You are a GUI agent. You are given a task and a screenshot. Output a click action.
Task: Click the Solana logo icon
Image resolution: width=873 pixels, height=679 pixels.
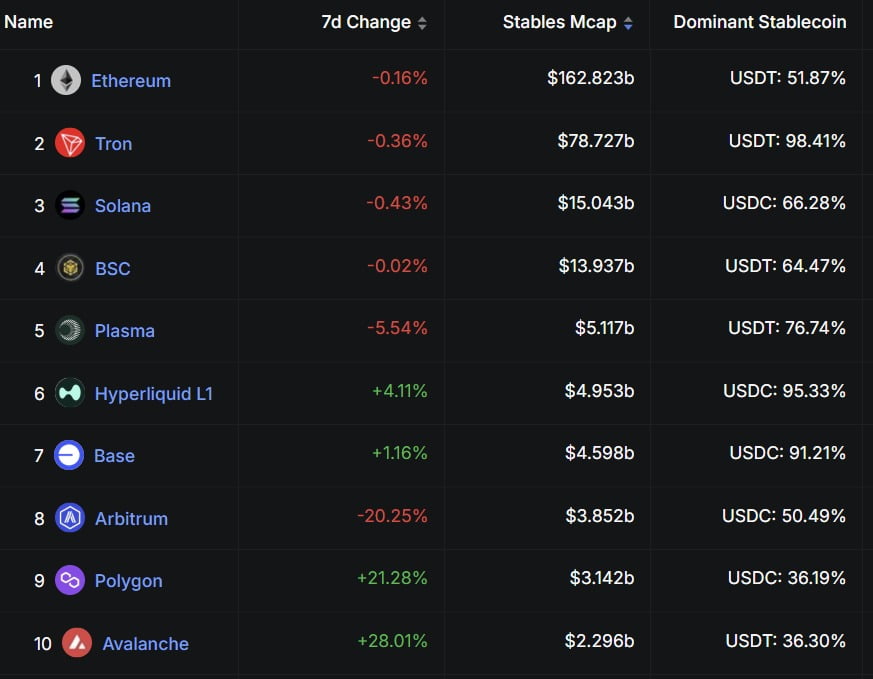tap(70, 206)
